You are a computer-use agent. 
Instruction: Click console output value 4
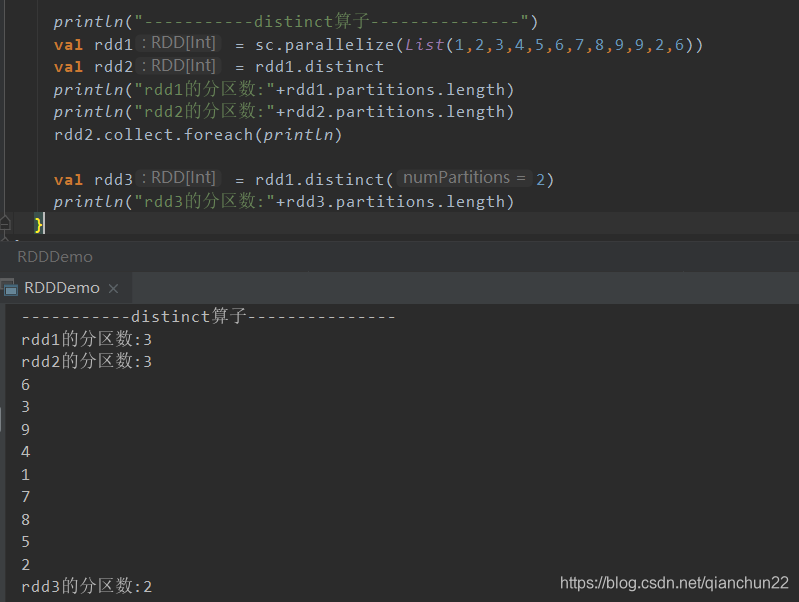click(x=25, y=452)
